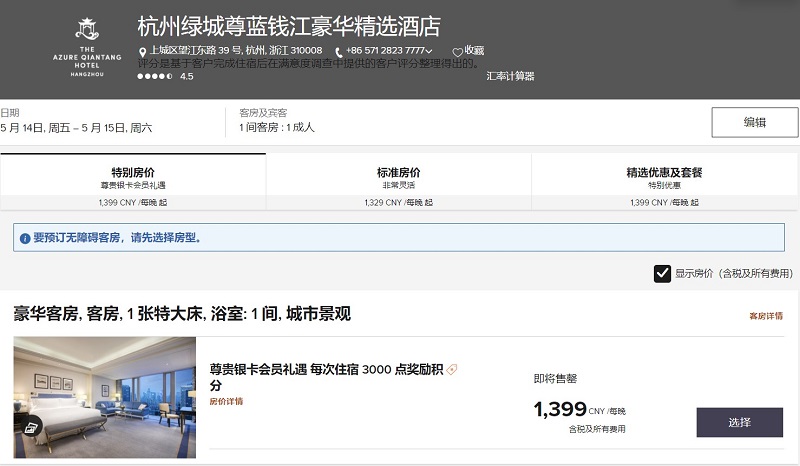The image size is (800, 466).
Task: Click the 收藏 label
Action: [474, 51]
